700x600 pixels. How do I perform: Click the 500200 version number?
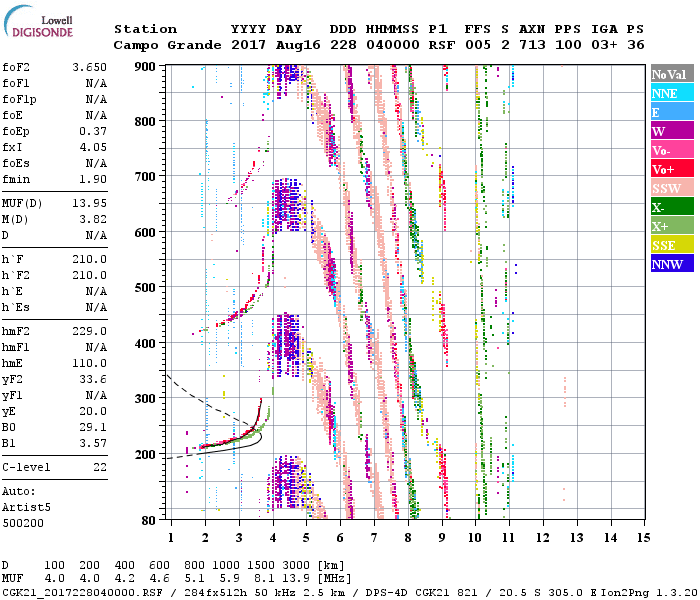pyautogui.click(x=23, y=523)
